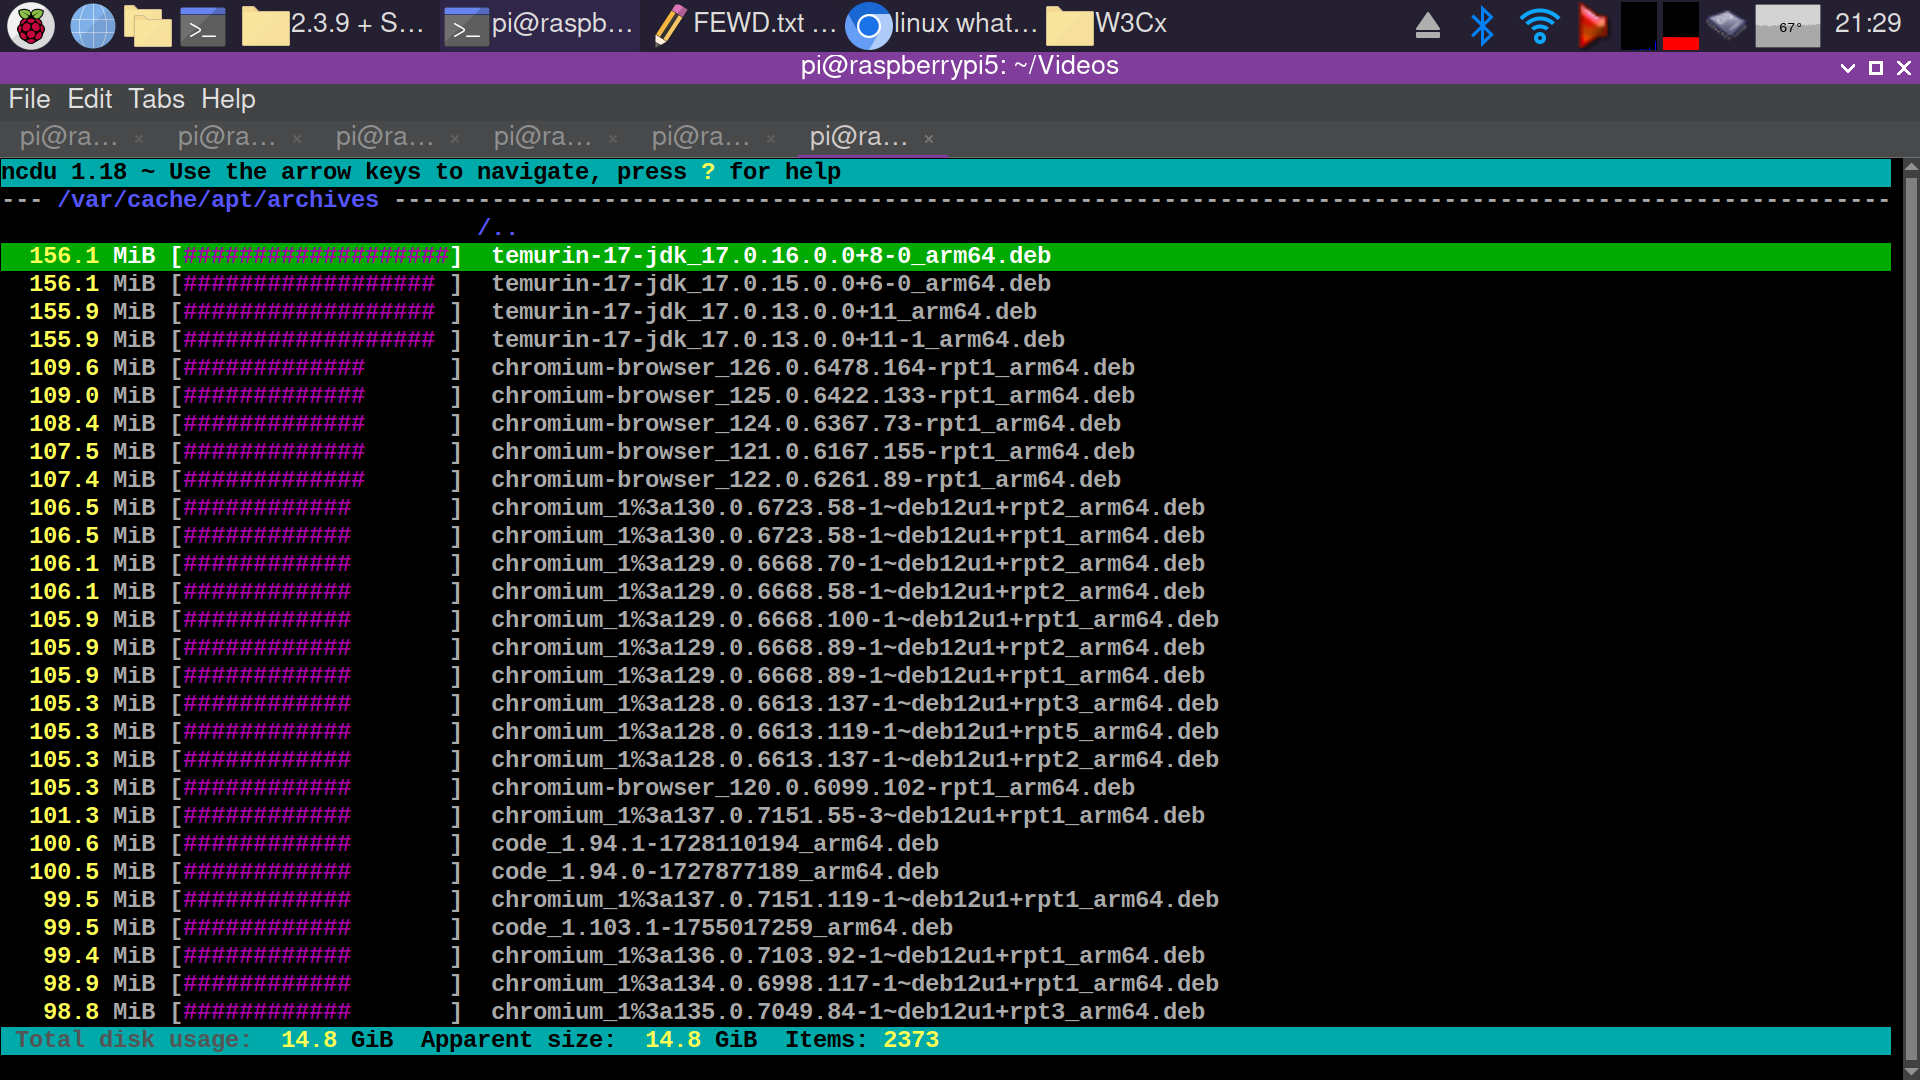Image resolution: width=1920 pixels, height=1080 pixels.
Task: Launch the terminal from the taskbar launcher
Action: tap(203, 26)
